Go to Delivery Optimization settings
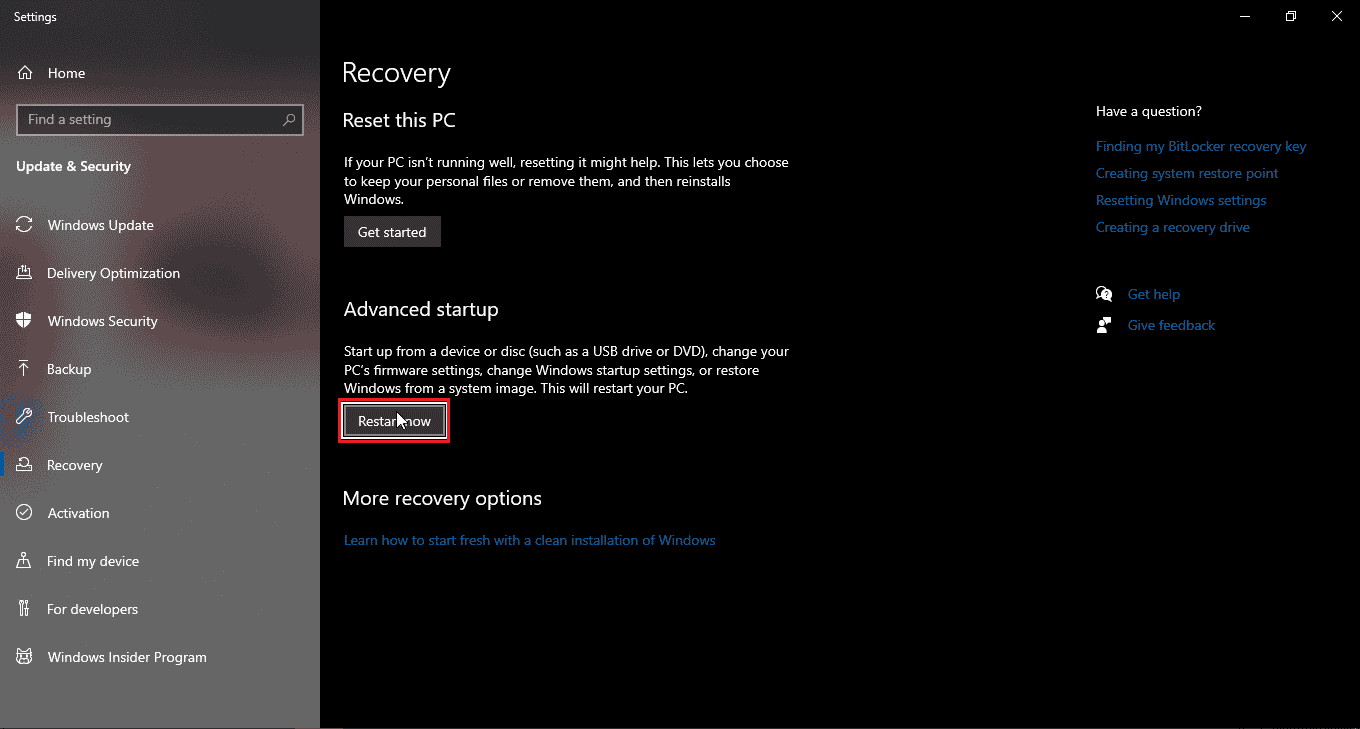1360x729 pixels. [x=160, y=273]
